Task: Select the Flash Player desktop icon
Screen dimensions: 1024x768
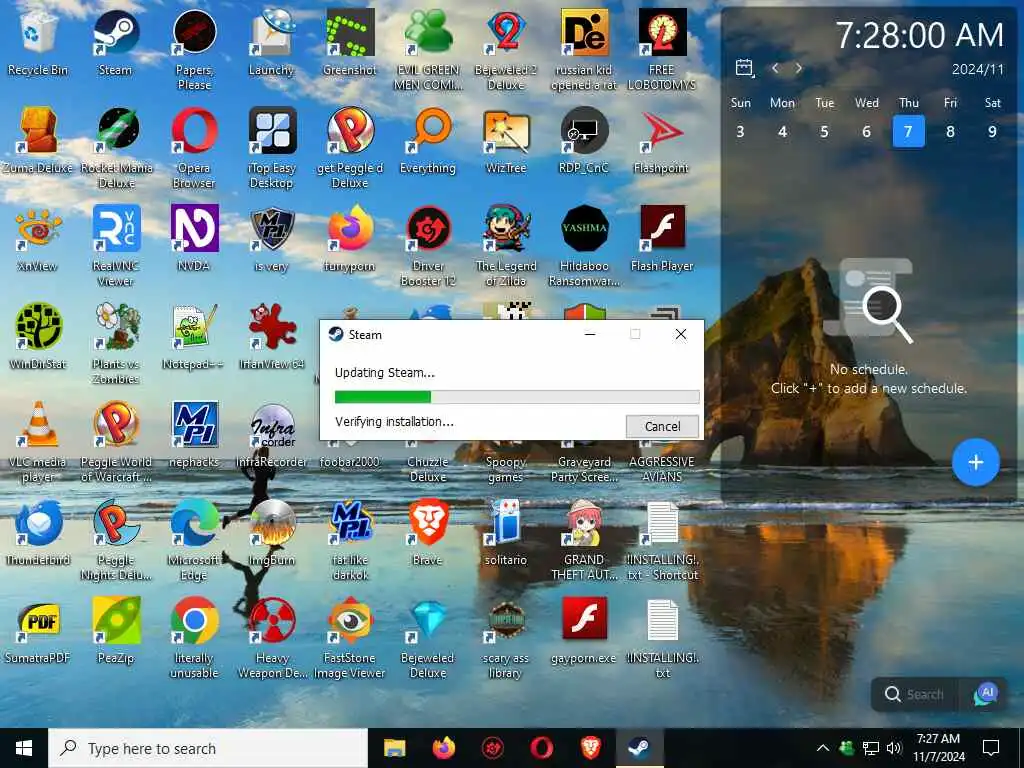Action: tap(662, 229)
